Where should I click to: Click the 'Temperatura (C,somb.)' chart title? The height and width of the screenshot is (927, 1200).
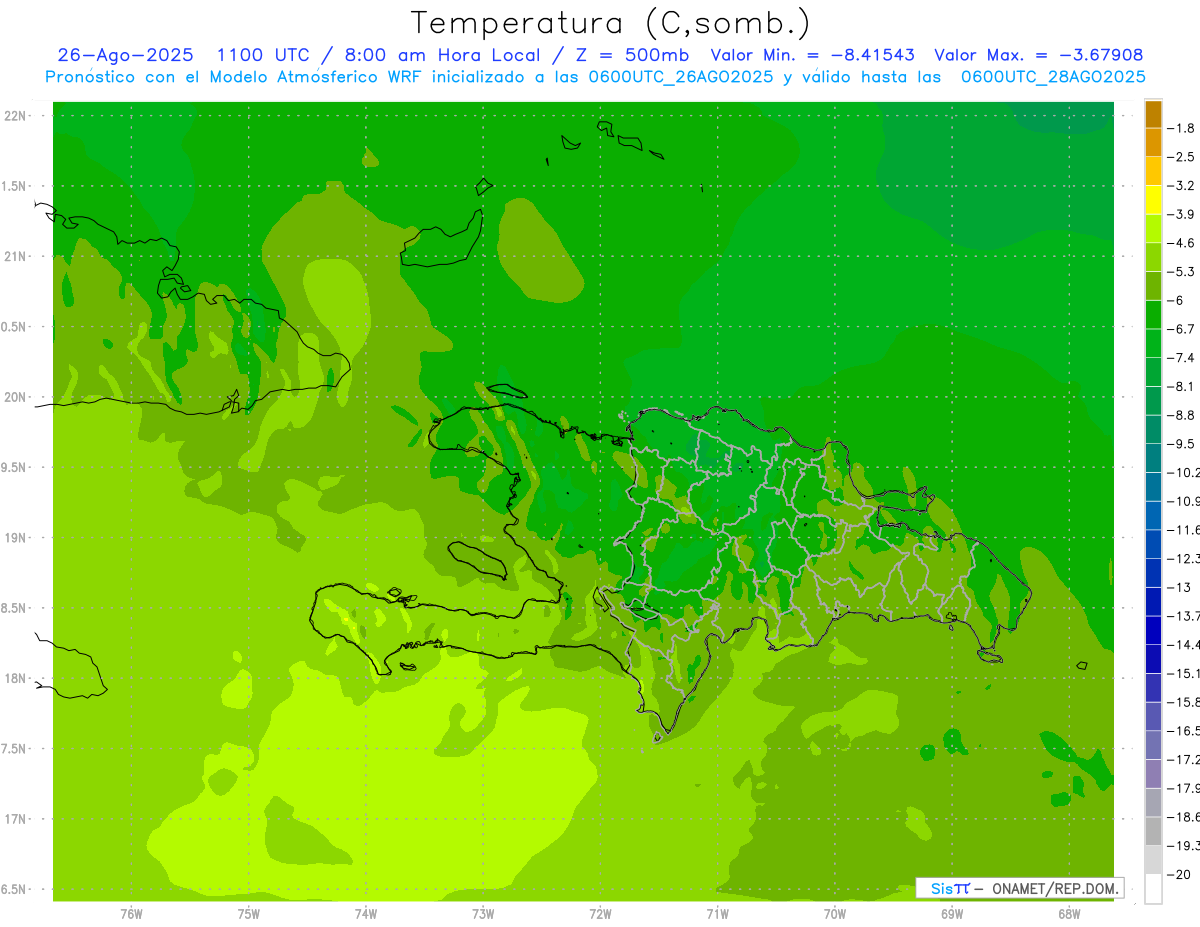pyautogui.click(x=610, y=22)
